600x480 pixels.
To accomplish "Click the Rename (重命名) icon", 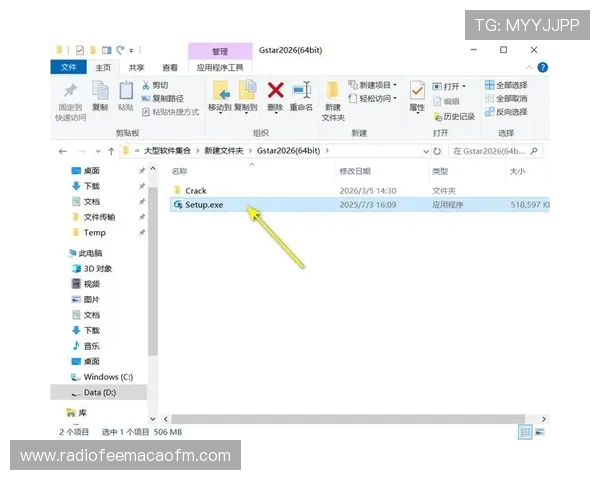I will pyautogui.click(x=302, y=91).
